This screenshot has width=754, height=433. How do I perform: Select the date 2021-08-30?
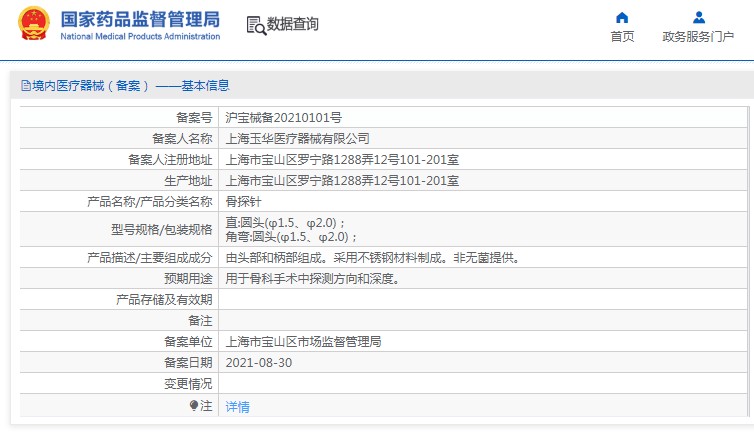coord(259,363)
